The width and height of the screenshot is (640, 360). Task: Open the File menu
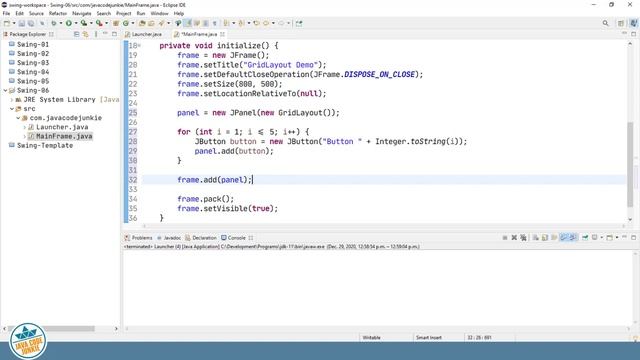click(6, 13)
